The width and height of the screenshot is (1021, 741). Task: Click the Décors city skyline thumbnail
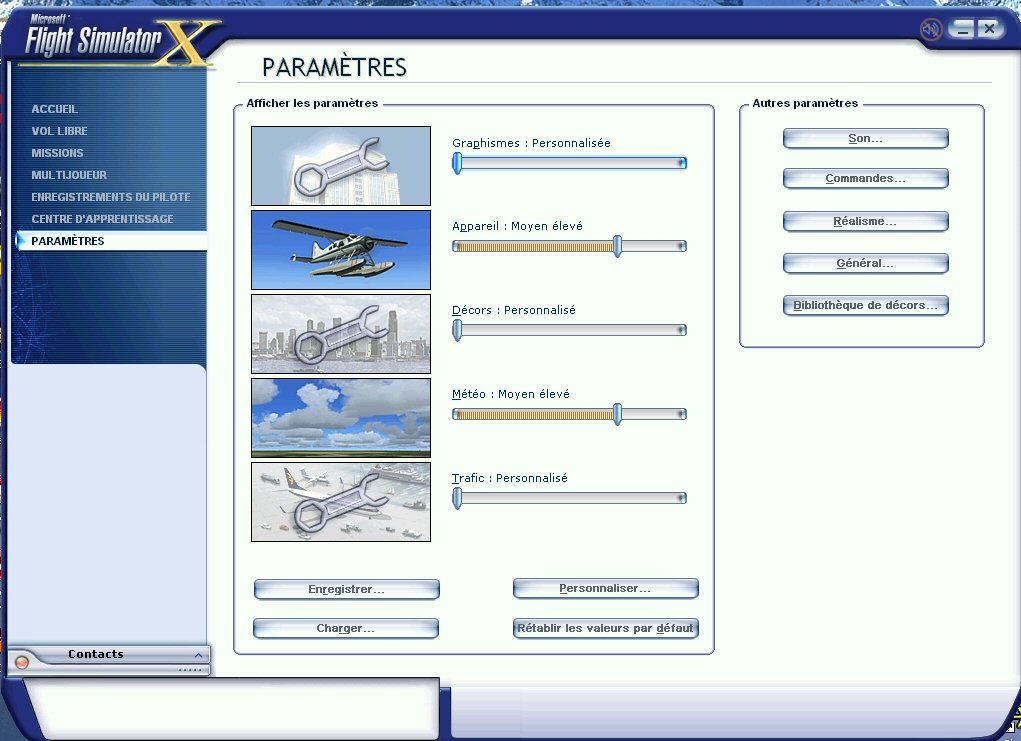[x=341, y=334]
